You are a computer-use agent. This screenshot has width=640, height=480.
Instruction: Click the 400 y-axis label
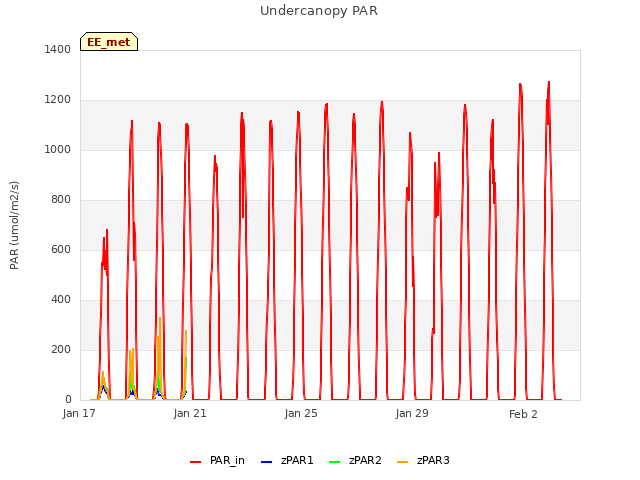(x=61, y=300)
